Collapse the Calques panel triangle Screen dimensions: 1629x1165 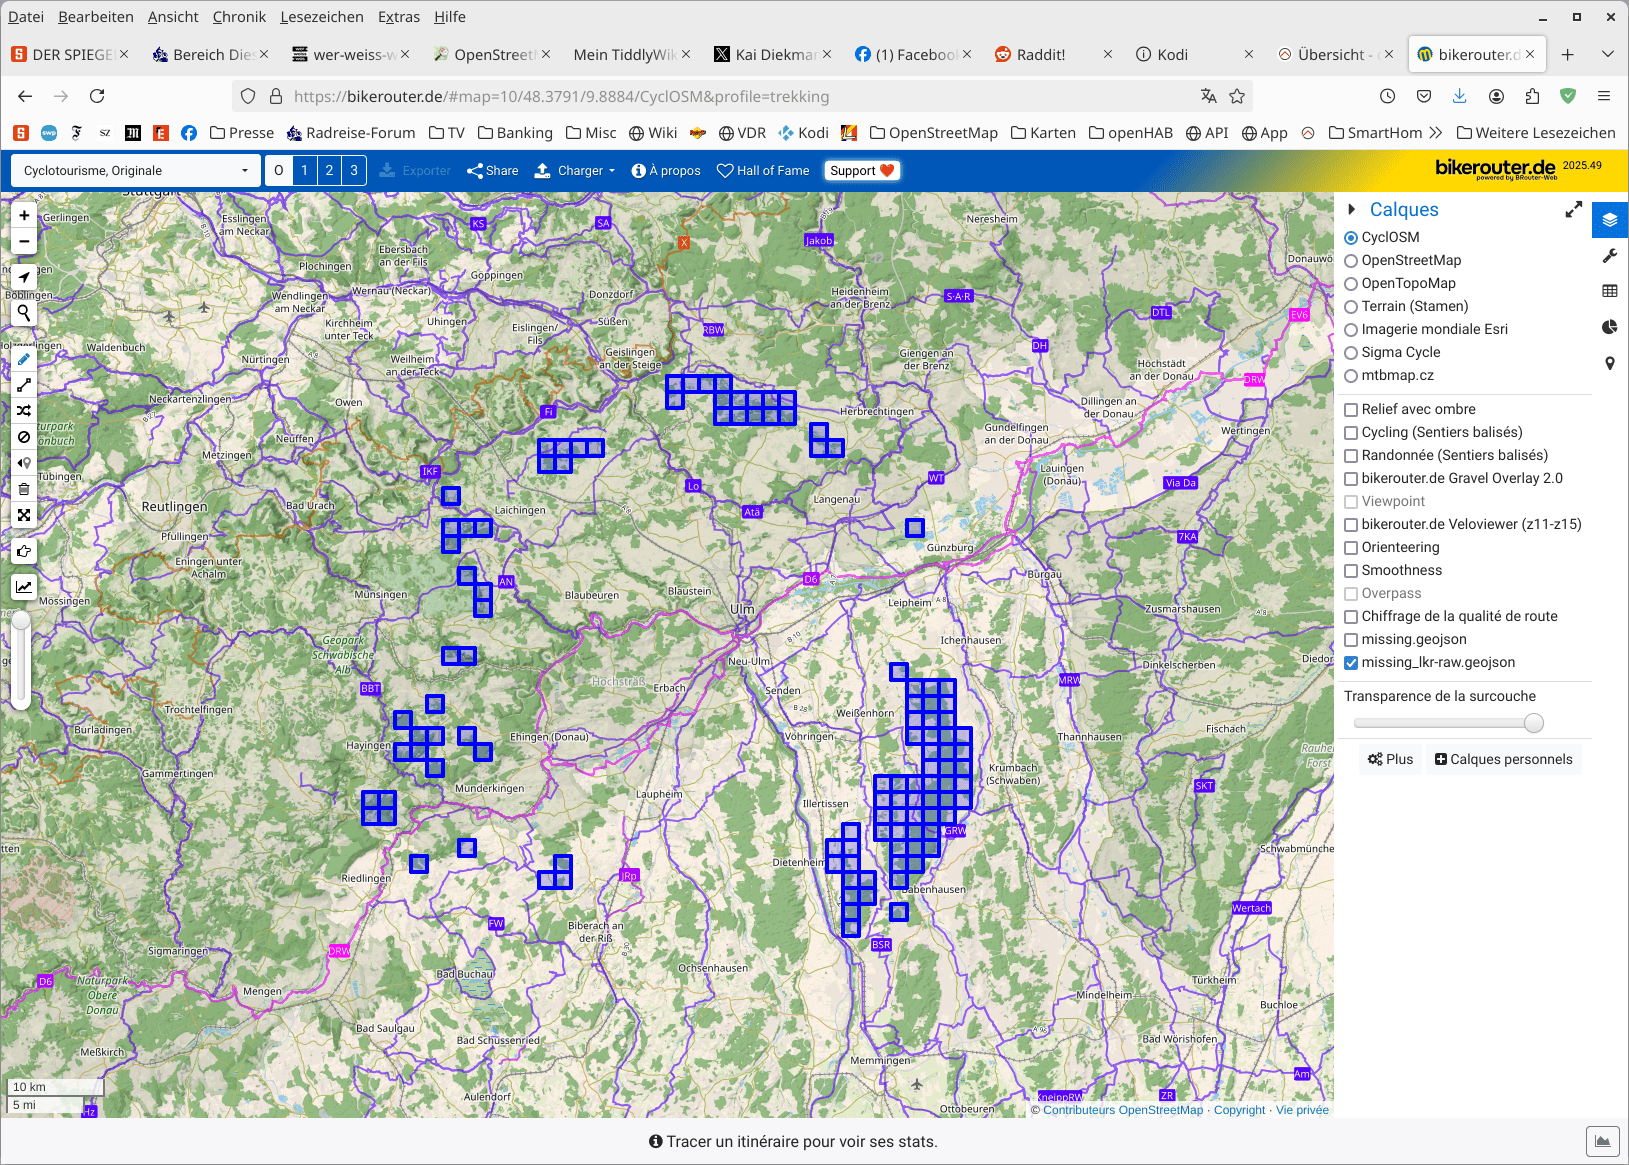[x=1352, y=210]
